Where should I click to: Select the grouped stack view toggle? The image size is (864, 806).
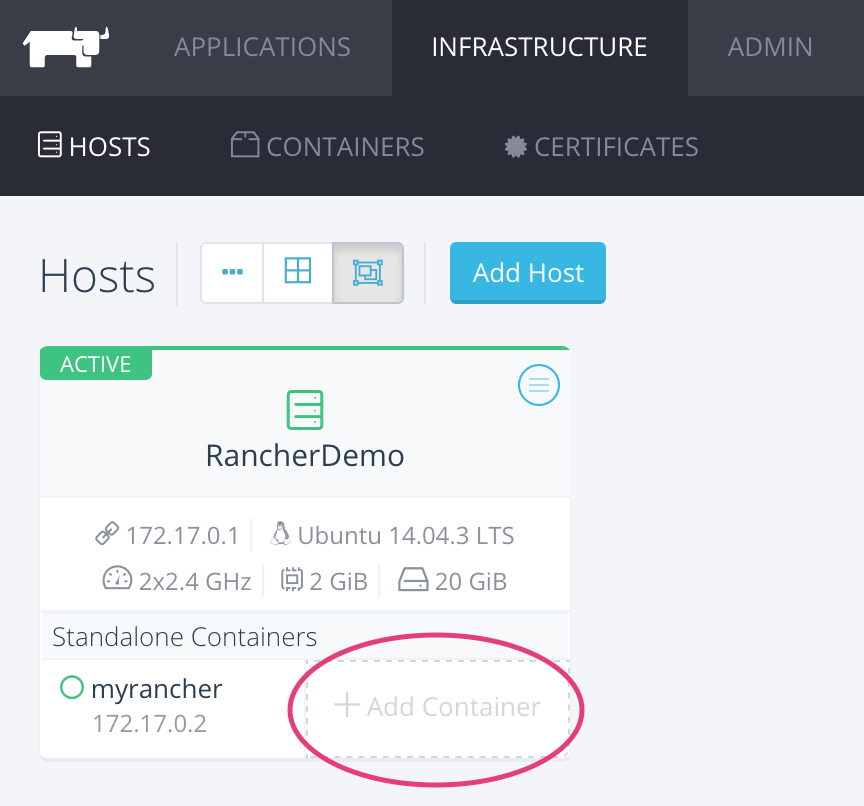[367, 272]
